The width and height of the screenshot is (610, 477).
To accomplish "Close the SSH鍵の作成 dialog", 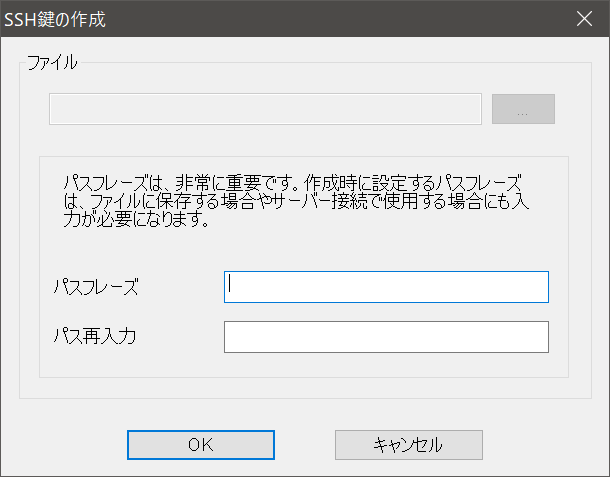I will coord(584,19).
